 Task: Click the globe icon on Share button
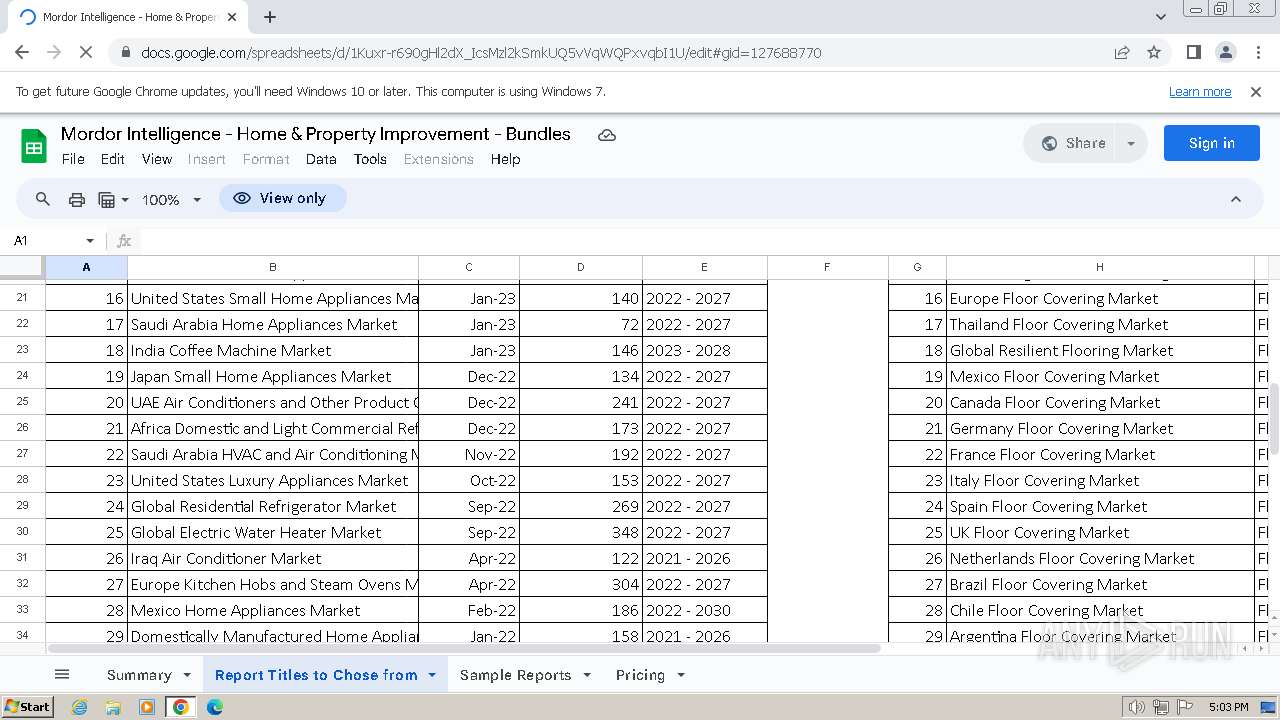(1049, 143)
